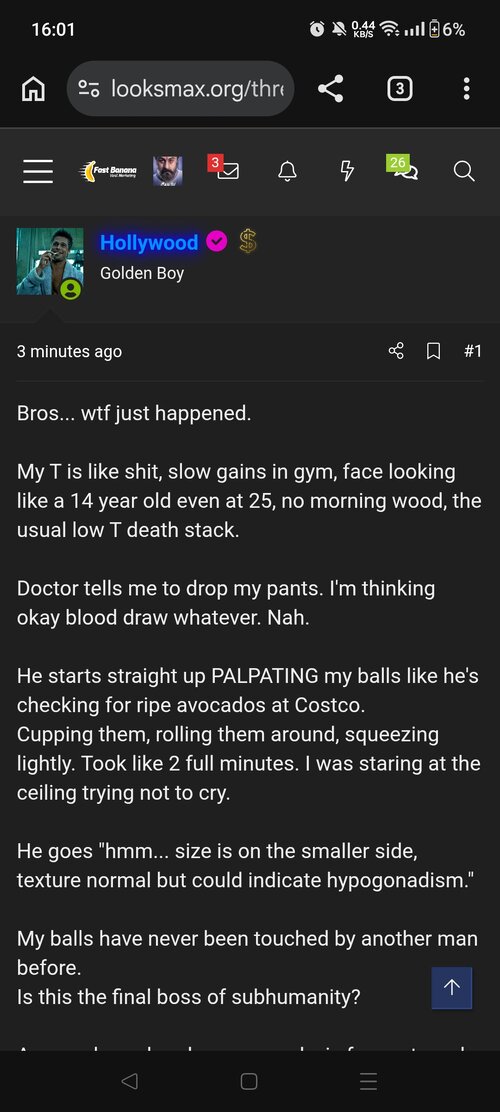Open inbox with 3 unread messages
This screenshot has height=1112, width=500.
click(224, 168)
